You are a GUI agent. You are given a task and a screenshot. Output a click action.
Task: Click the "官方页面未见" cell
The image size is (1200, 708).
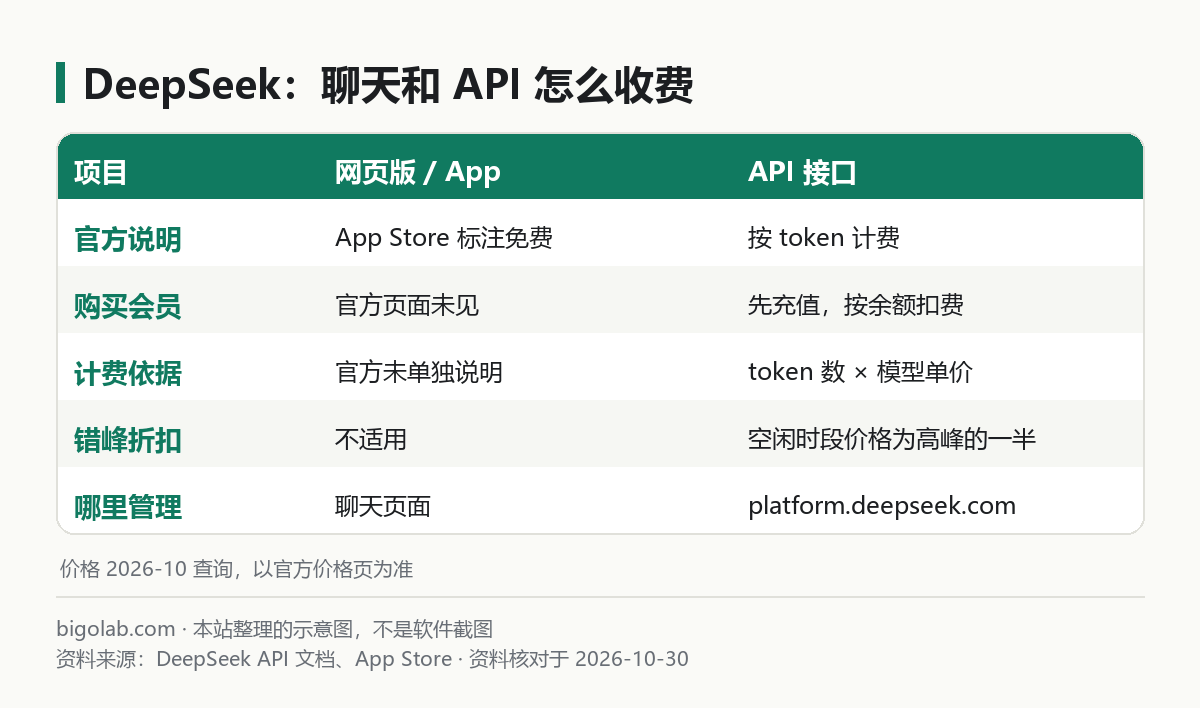point(407,305)
